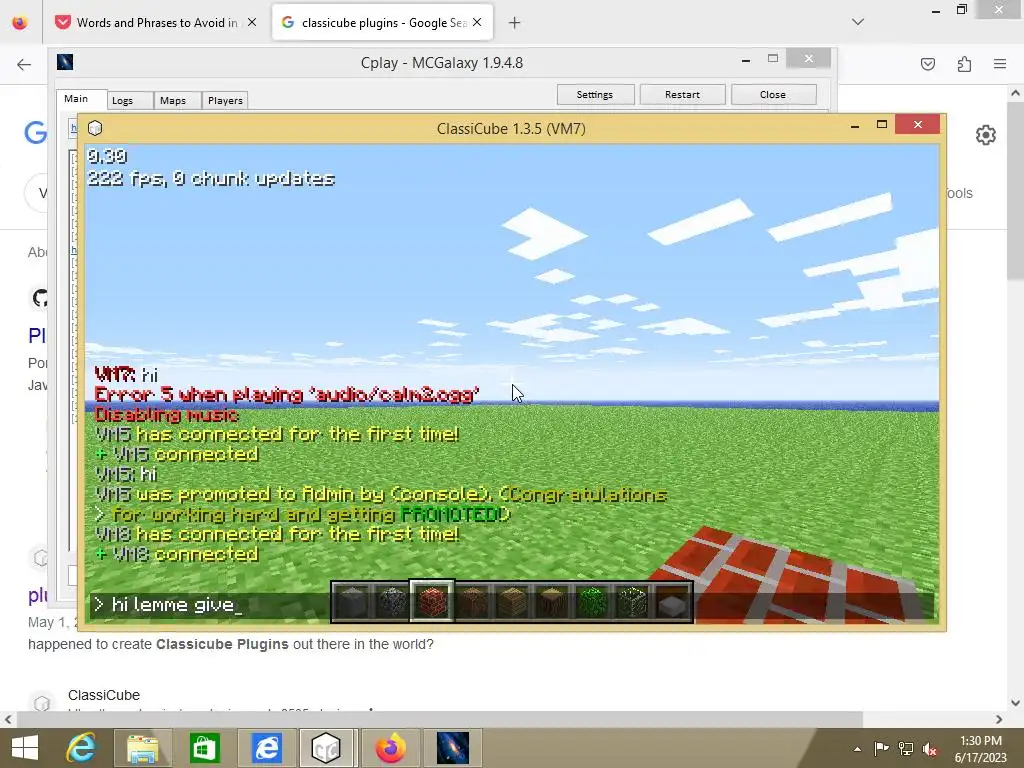This screenshot has width=1024, height=768.
Task: Open the MCGalaxy galaxy taskbar icon
Action: pos(453,748)
